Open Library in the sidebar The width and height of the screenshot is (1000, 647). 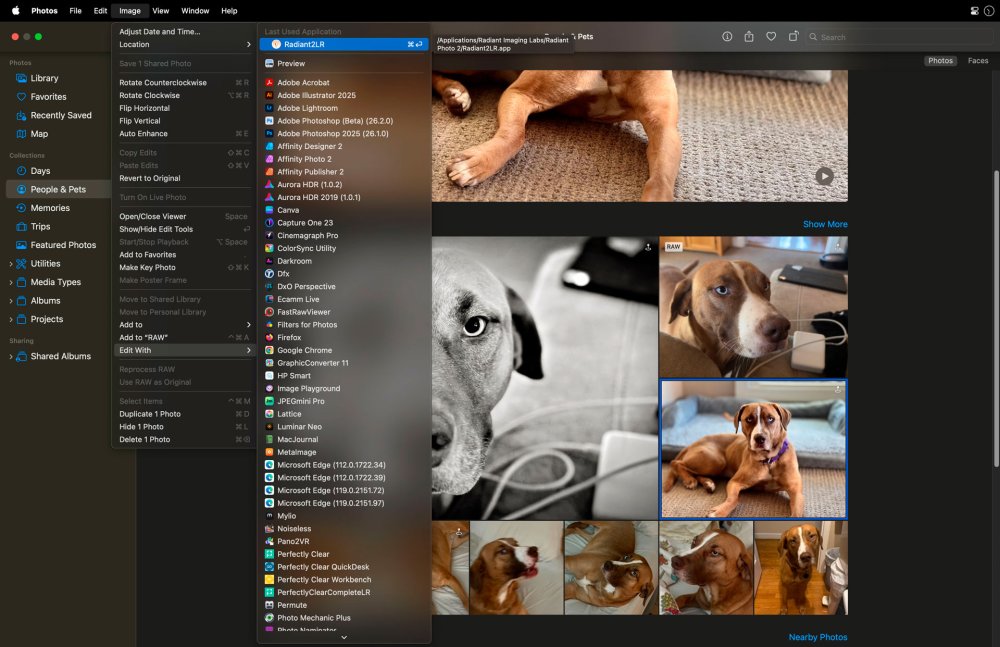point(44,78)
